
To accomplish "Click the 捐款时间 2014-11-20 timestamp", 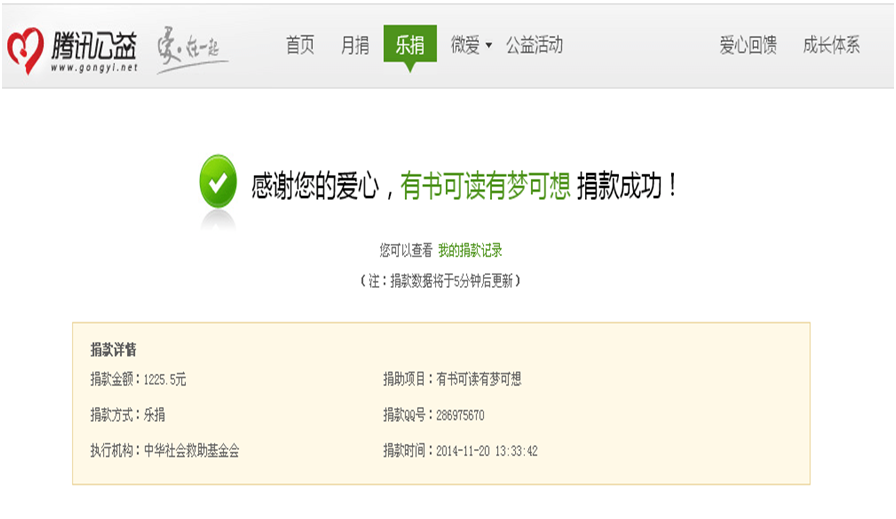I will 487,451.
